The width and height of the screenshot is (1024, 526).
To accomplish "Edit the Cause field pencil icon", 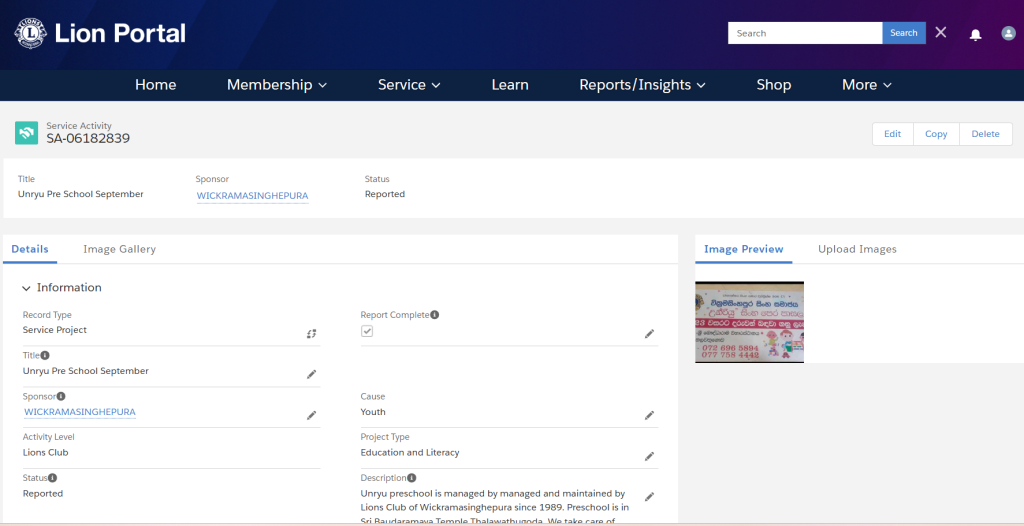I will [649, 416].
